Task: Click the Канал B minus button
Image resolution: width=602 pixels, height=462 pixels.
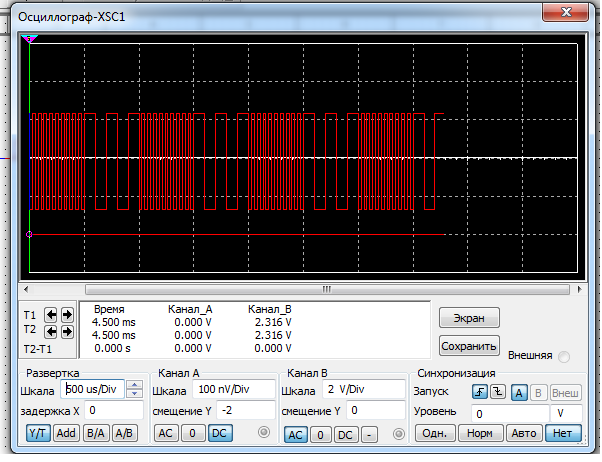Action: pyautogui.click(x=368, y=434)
